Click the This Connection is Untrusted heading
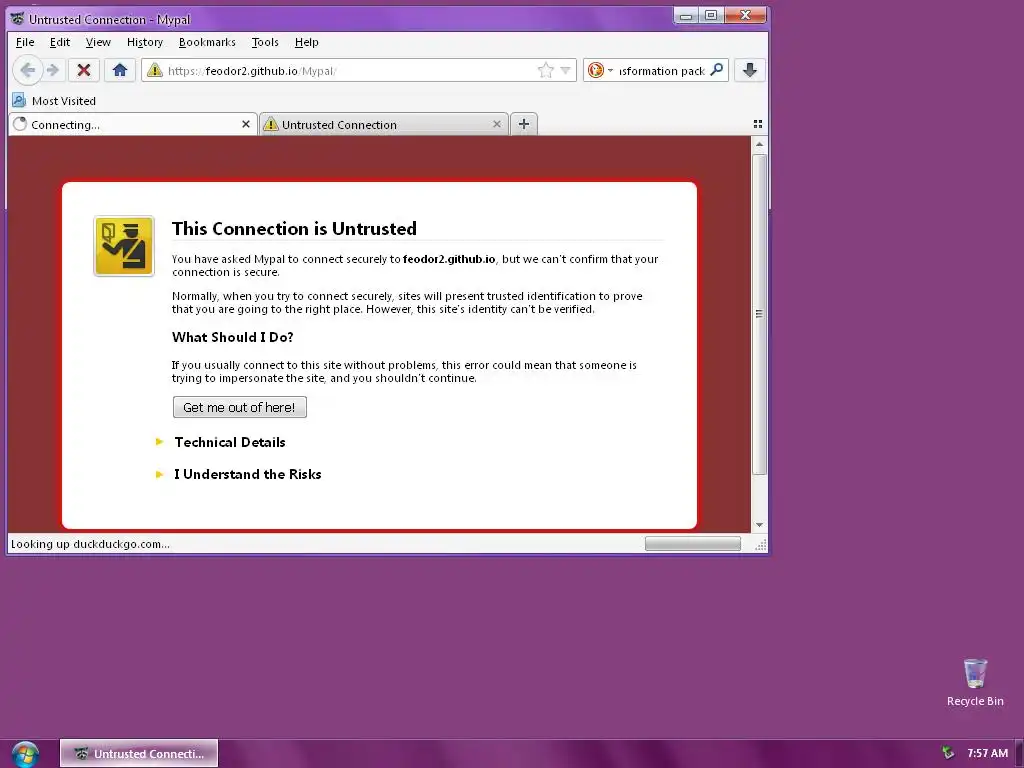This screenshot has height=768, width=1024. click(294, 229)
